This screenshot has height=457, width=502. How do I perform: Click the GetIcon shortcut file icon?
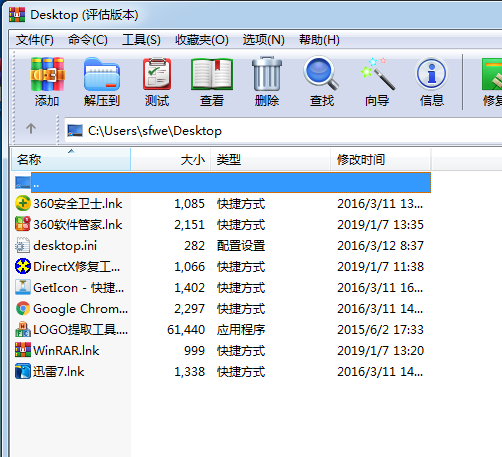(23, 287)
